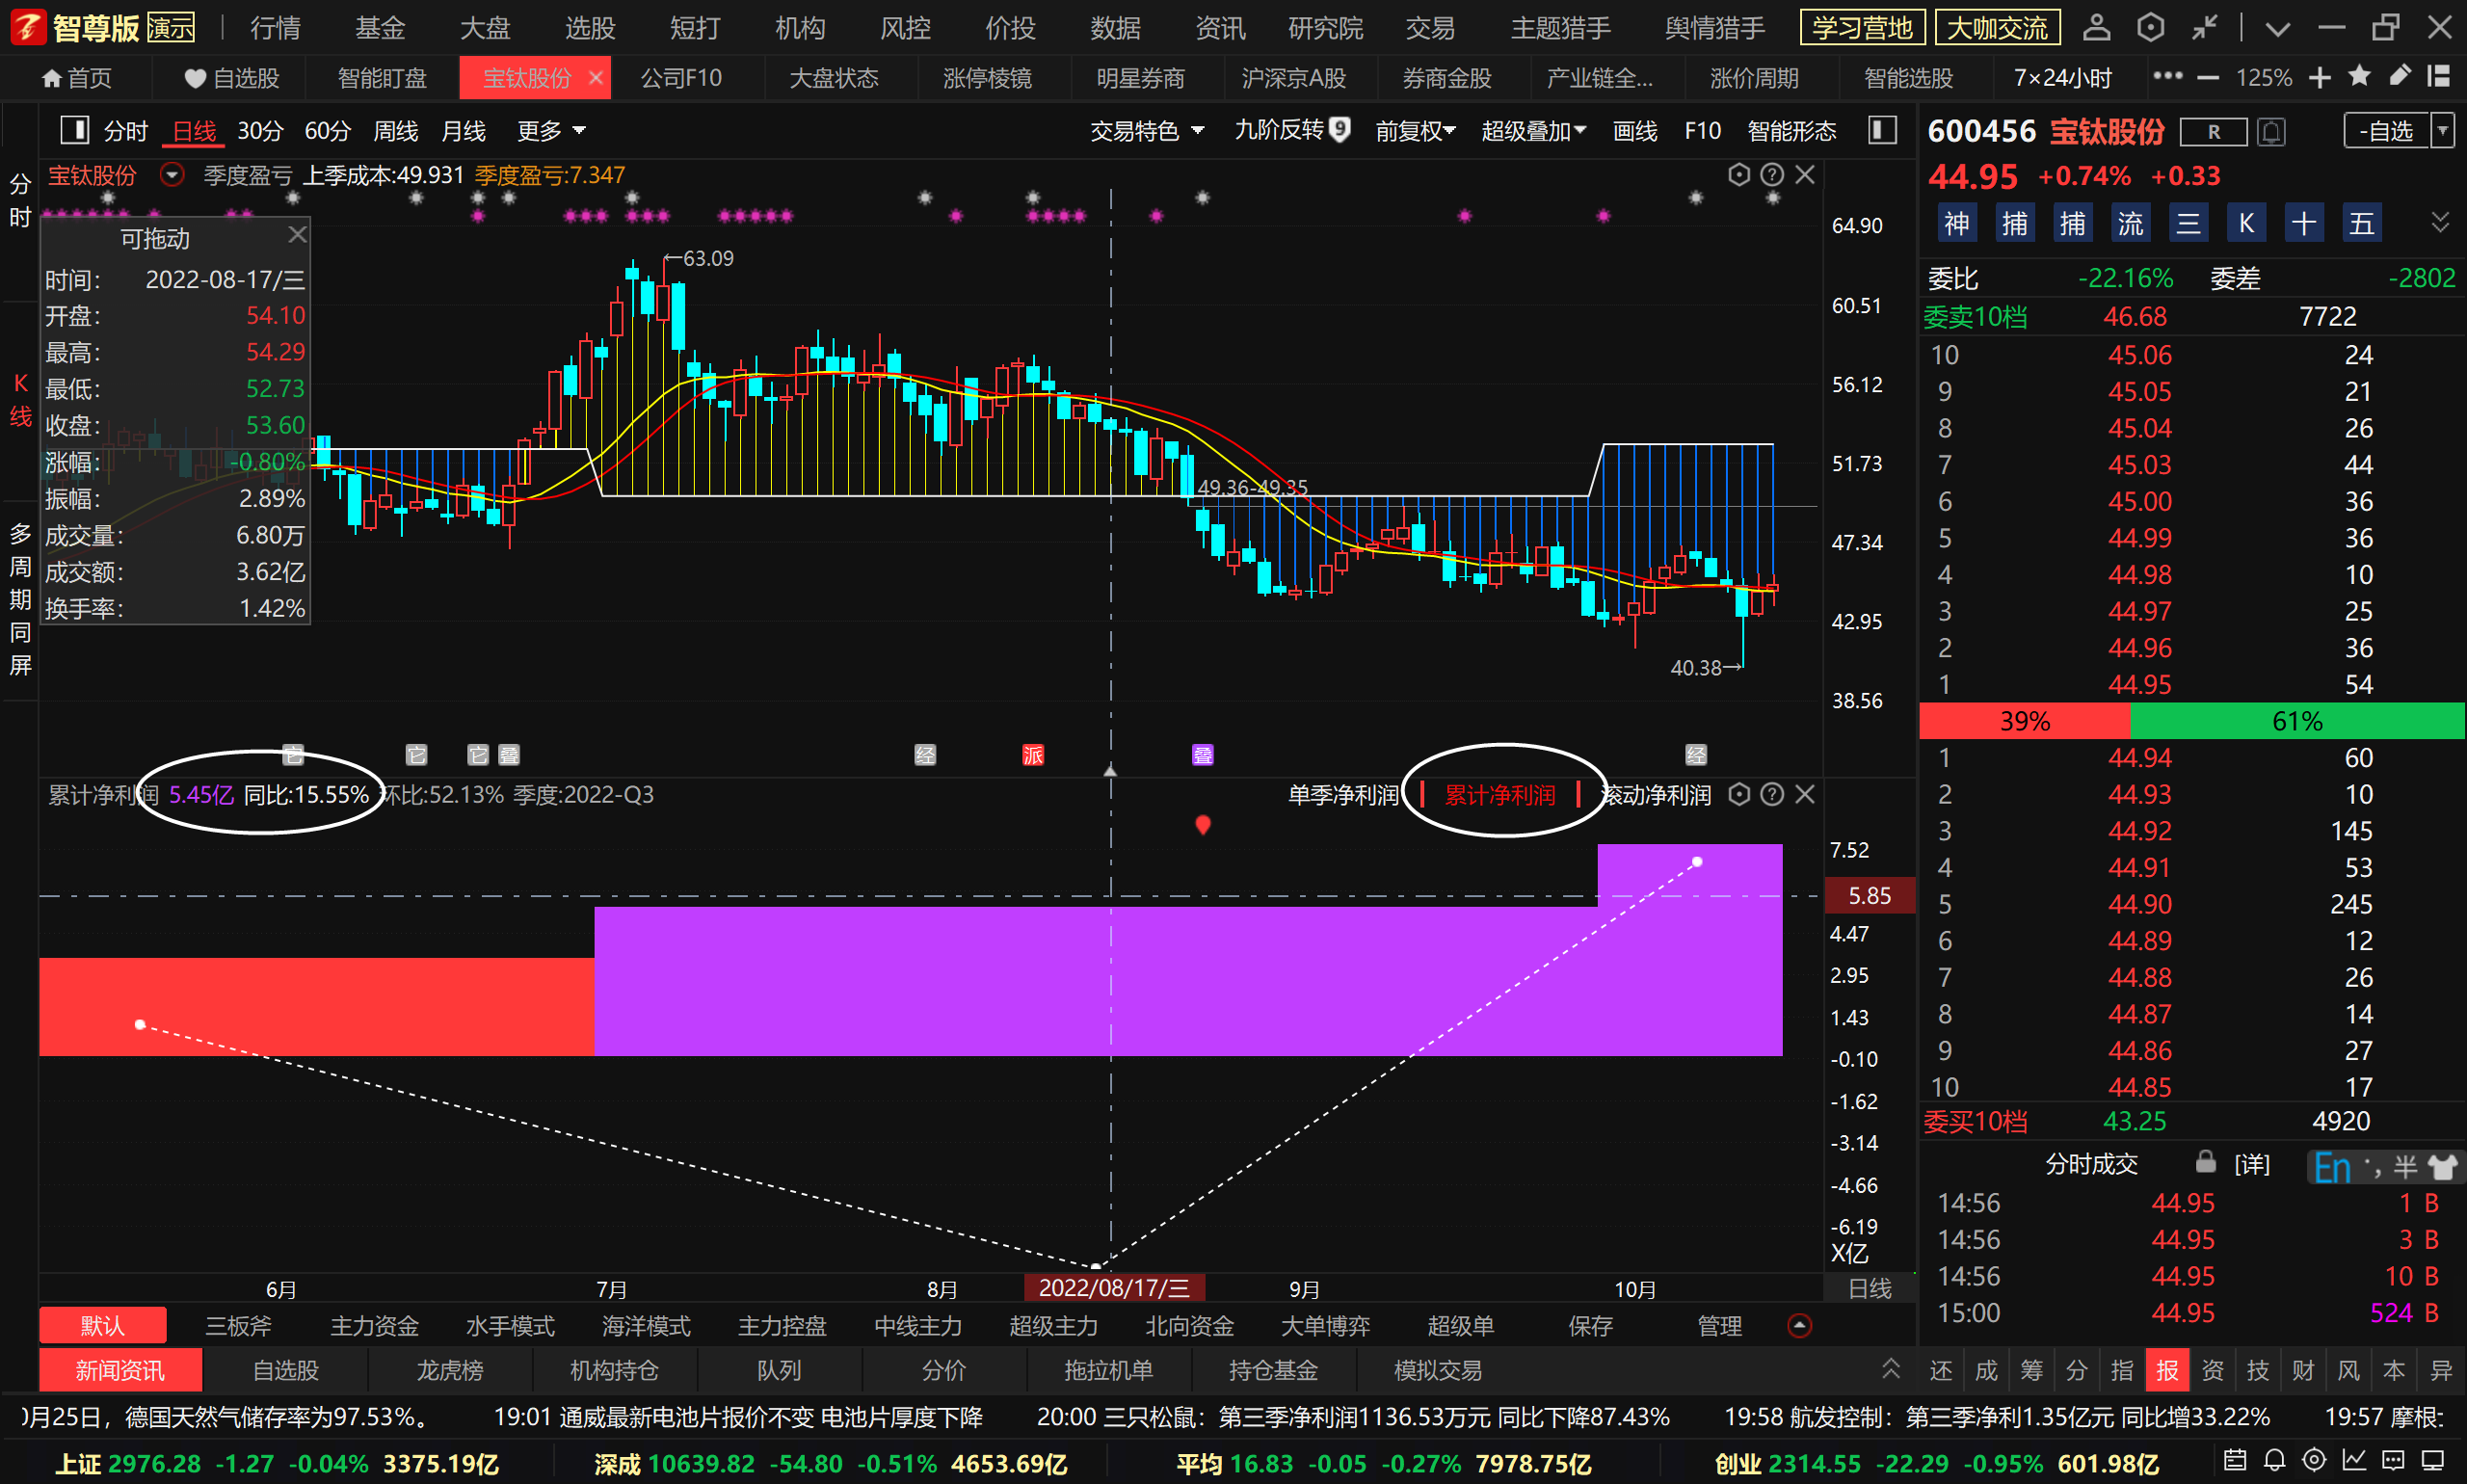Click the 九阶反转 button

[1291, 130]
